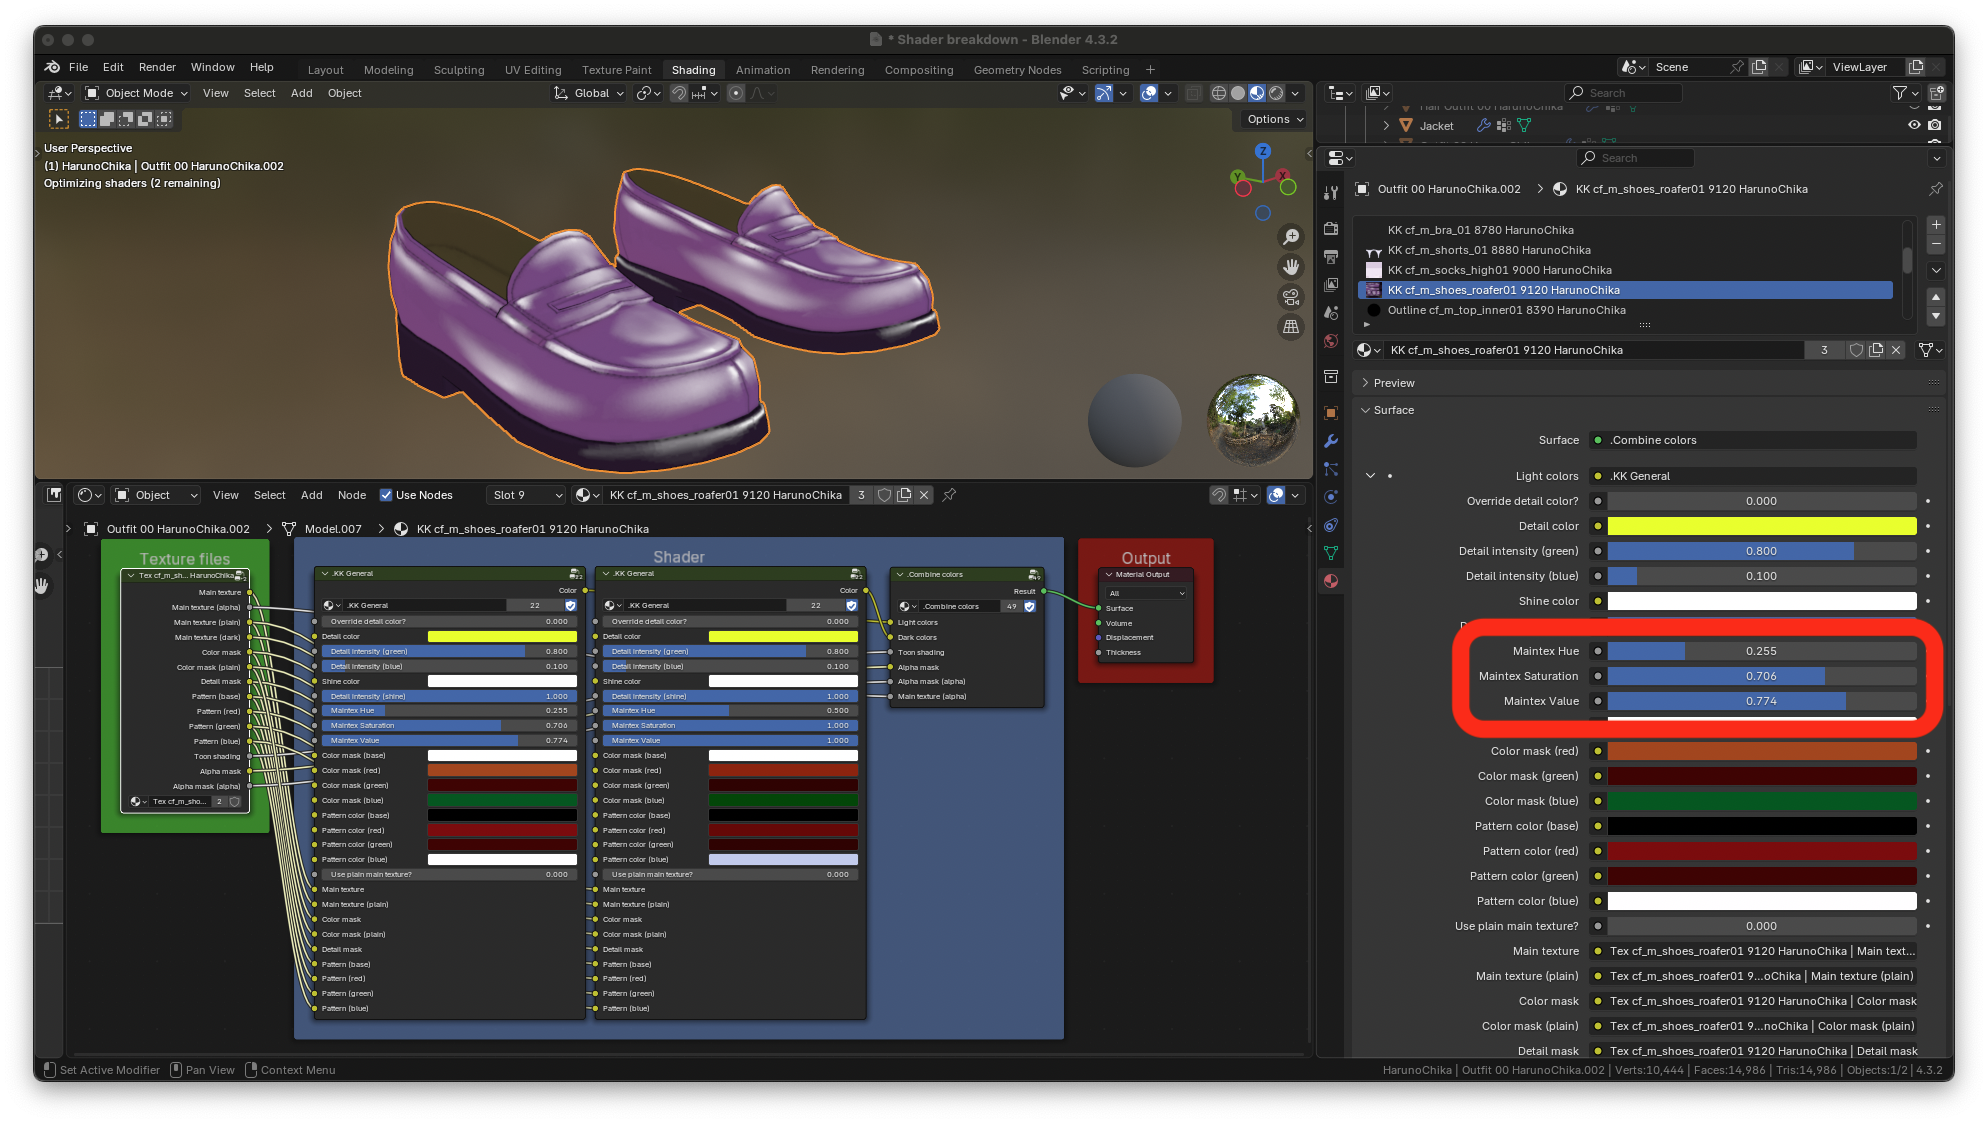Unlink the material with X icon

pos(1896,350)
